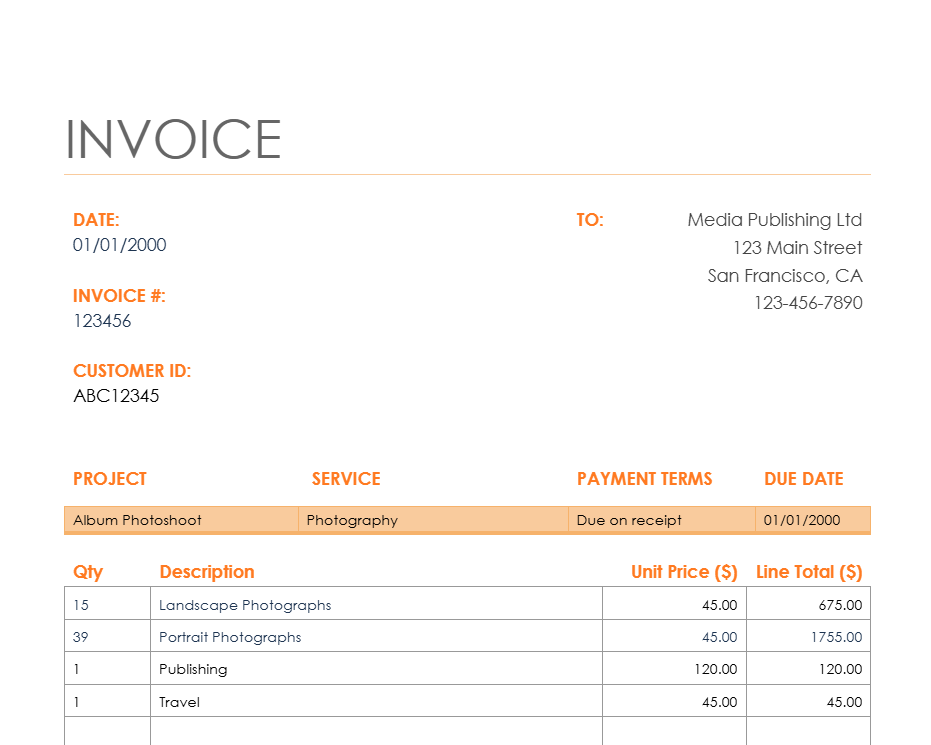931x745 pixels.
Task: Select the Qty column header
Action: pyautogui.click(x=88, y=572)
